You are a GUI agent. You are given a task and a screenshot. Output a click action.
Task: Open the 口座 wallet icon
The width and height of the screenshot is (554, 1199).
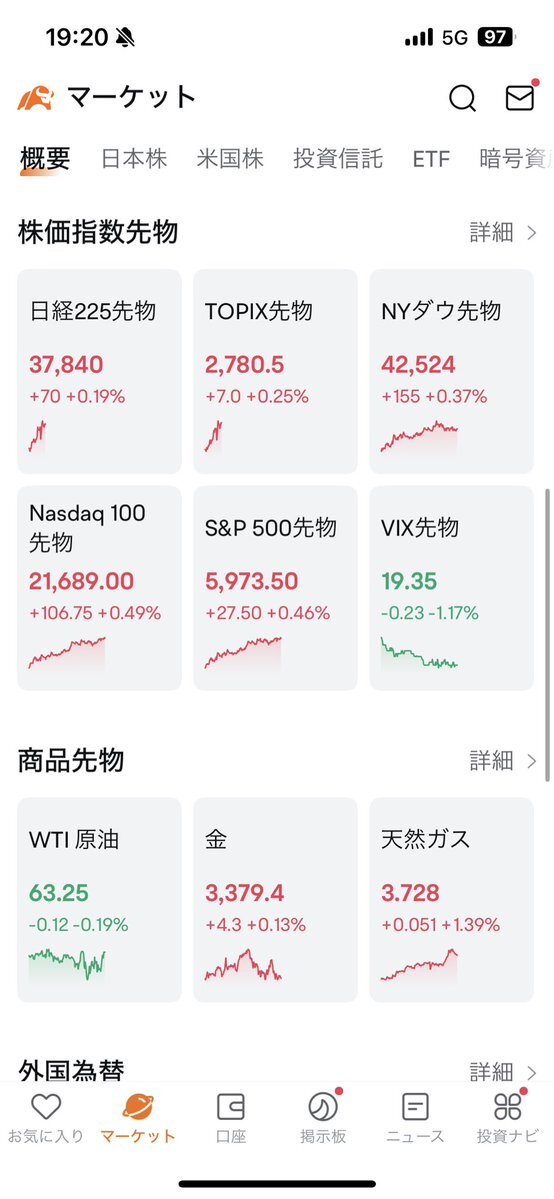point(230,1106)
